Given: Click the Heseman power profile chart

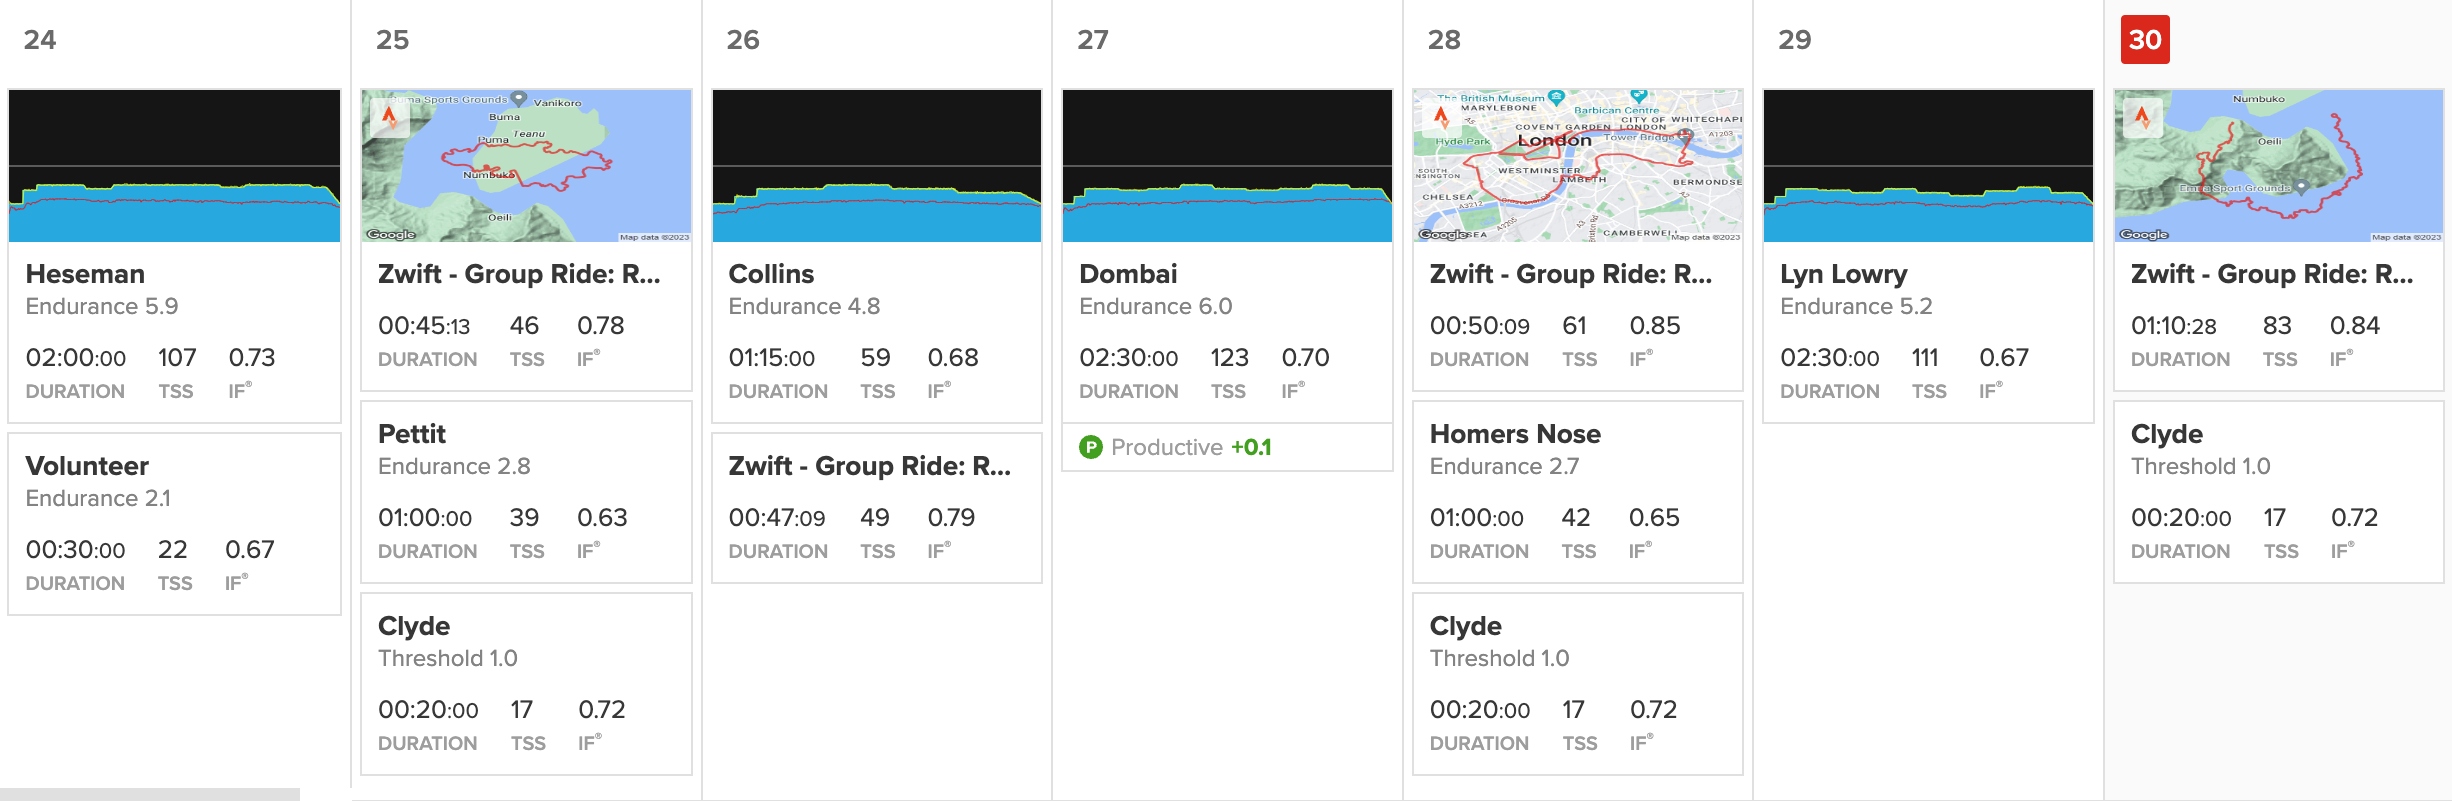Looking at the screenshot, I should 174,166.
